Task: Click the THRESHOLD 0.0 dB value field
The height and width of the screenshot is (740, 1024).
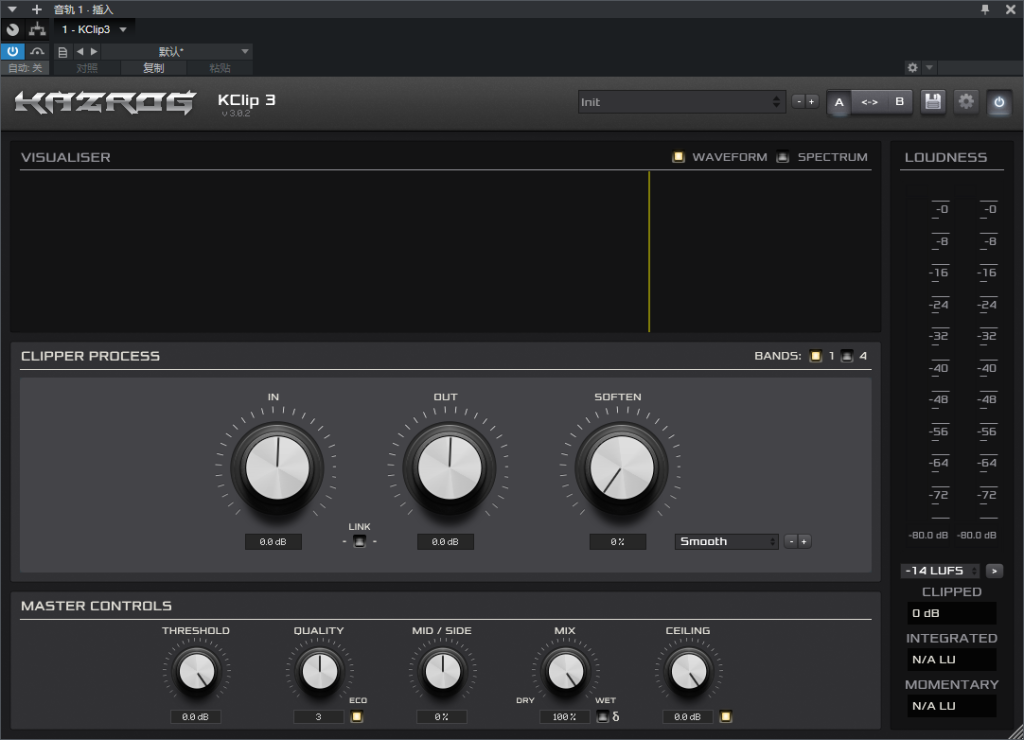Action: pyautogui.click(x=195, y=716)
